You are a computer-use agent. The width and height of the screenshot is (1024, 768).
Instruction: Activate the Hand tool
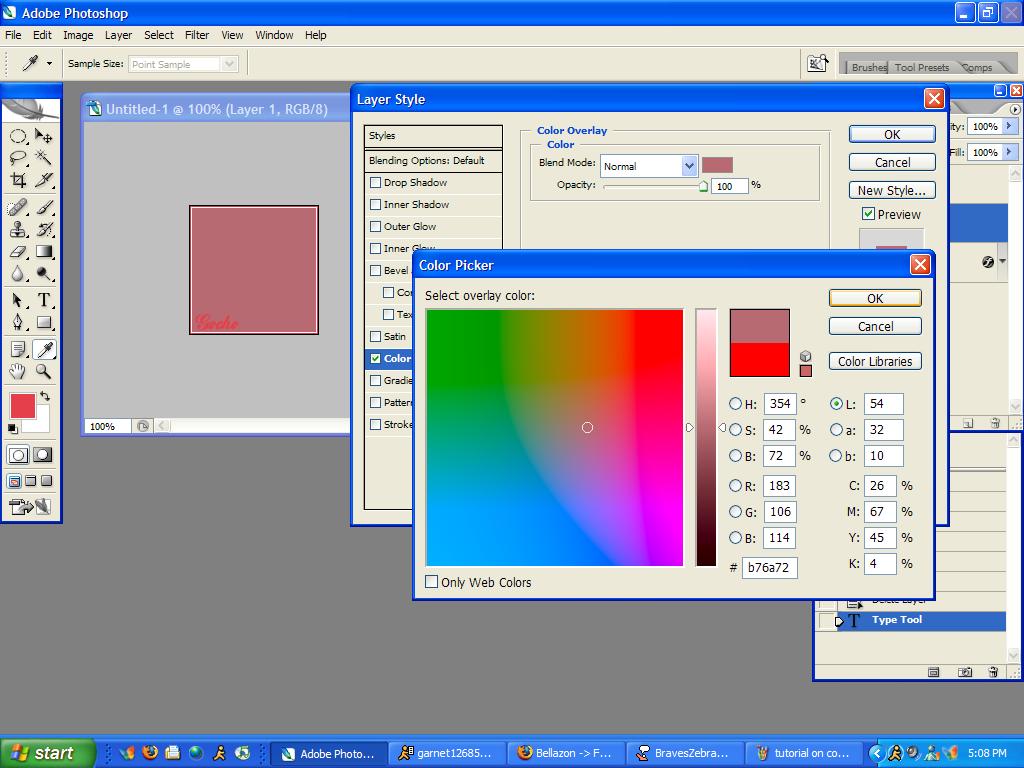tap(18, 372)
